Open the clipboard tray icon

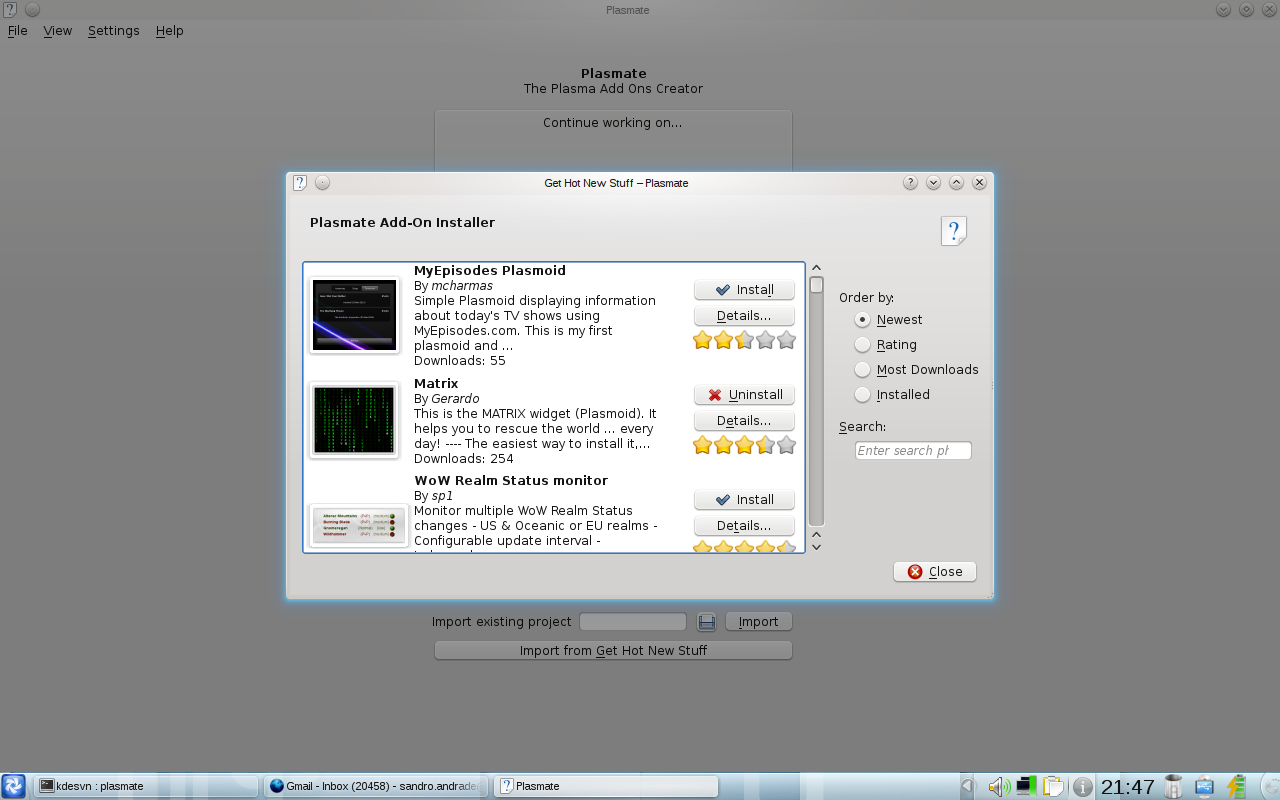coord(1052,787)
